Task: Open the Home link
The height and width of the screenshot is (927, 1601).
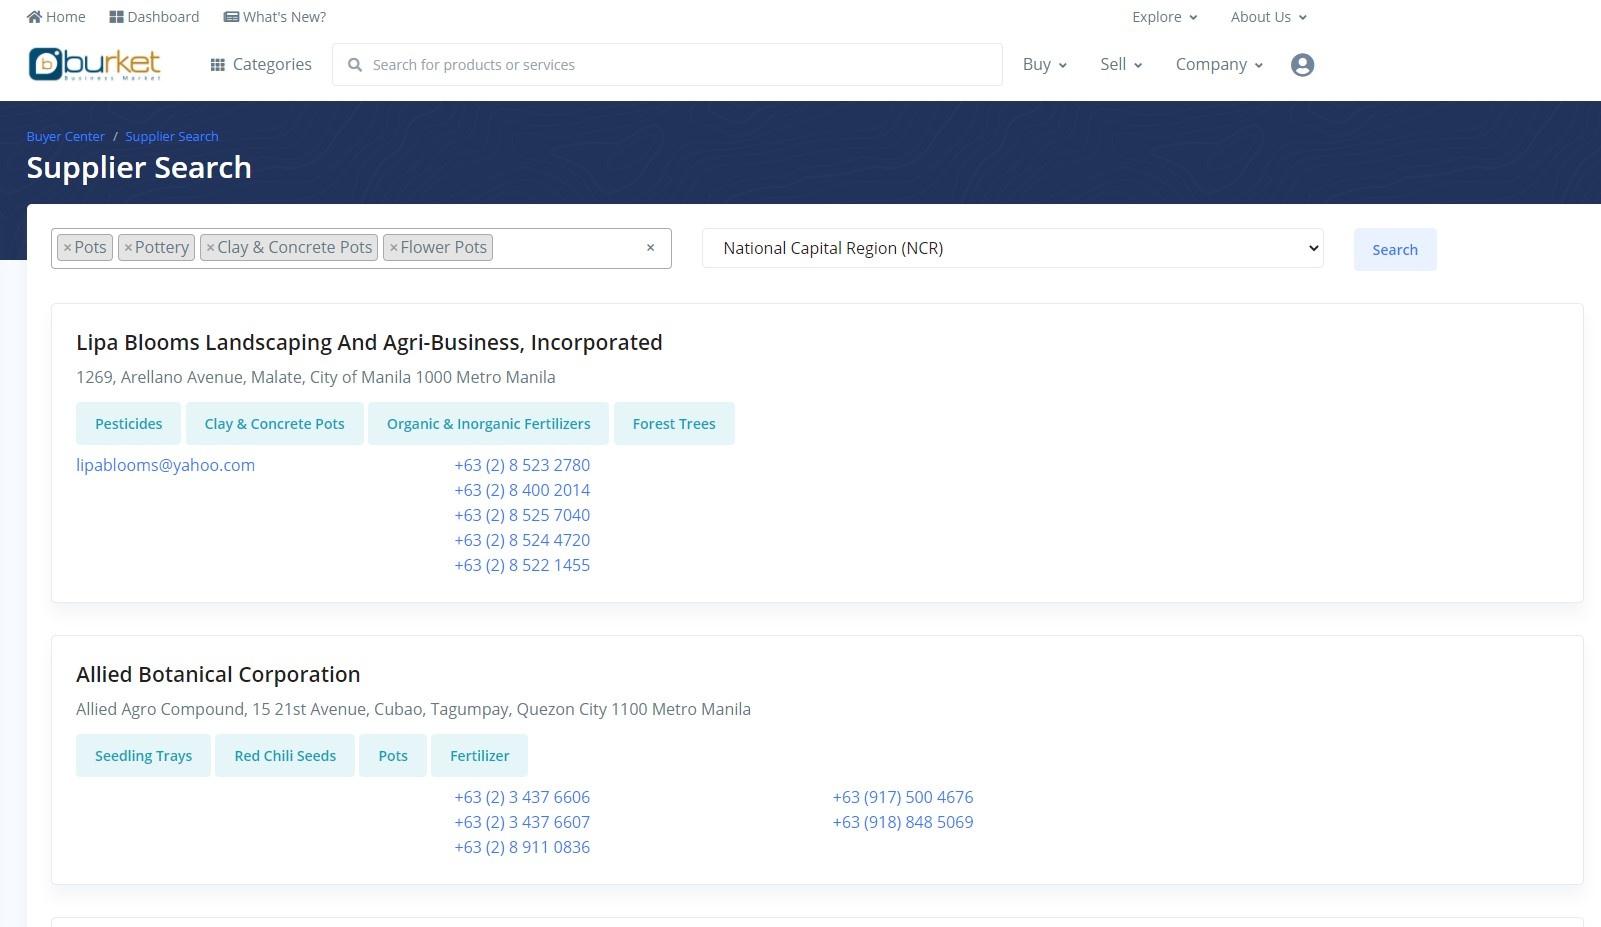Action: point(56,17)
